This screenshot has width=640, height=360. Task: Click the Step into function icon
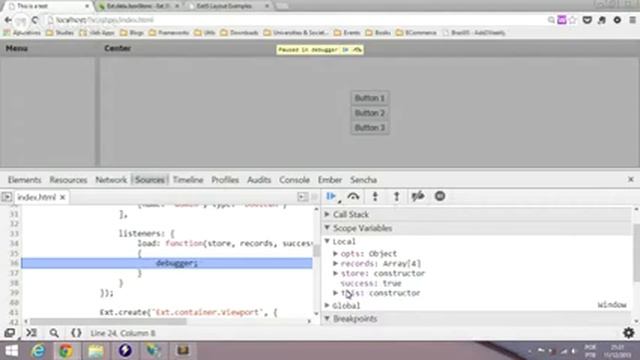point(375,197)
